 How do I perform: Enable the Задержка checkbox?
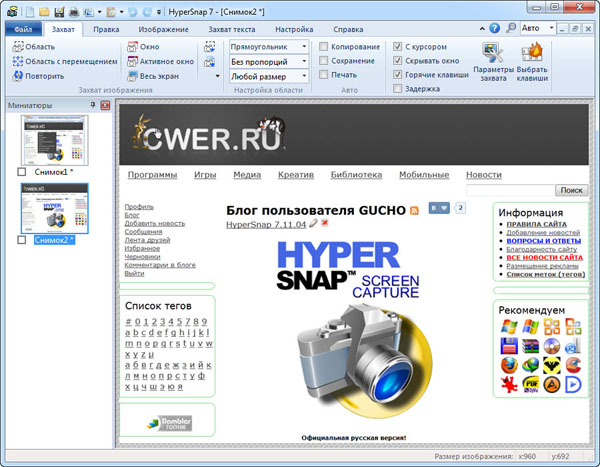(398, 89)
